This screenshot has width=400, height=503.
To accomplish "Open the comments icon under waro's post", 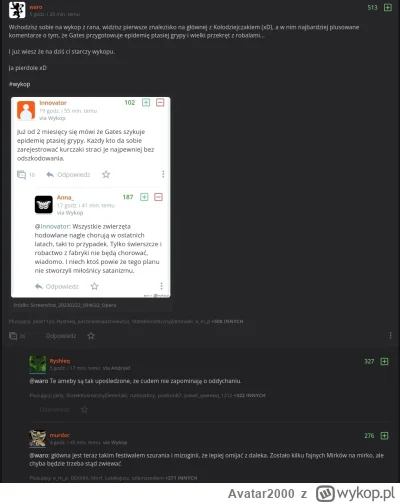I will 13,336.
